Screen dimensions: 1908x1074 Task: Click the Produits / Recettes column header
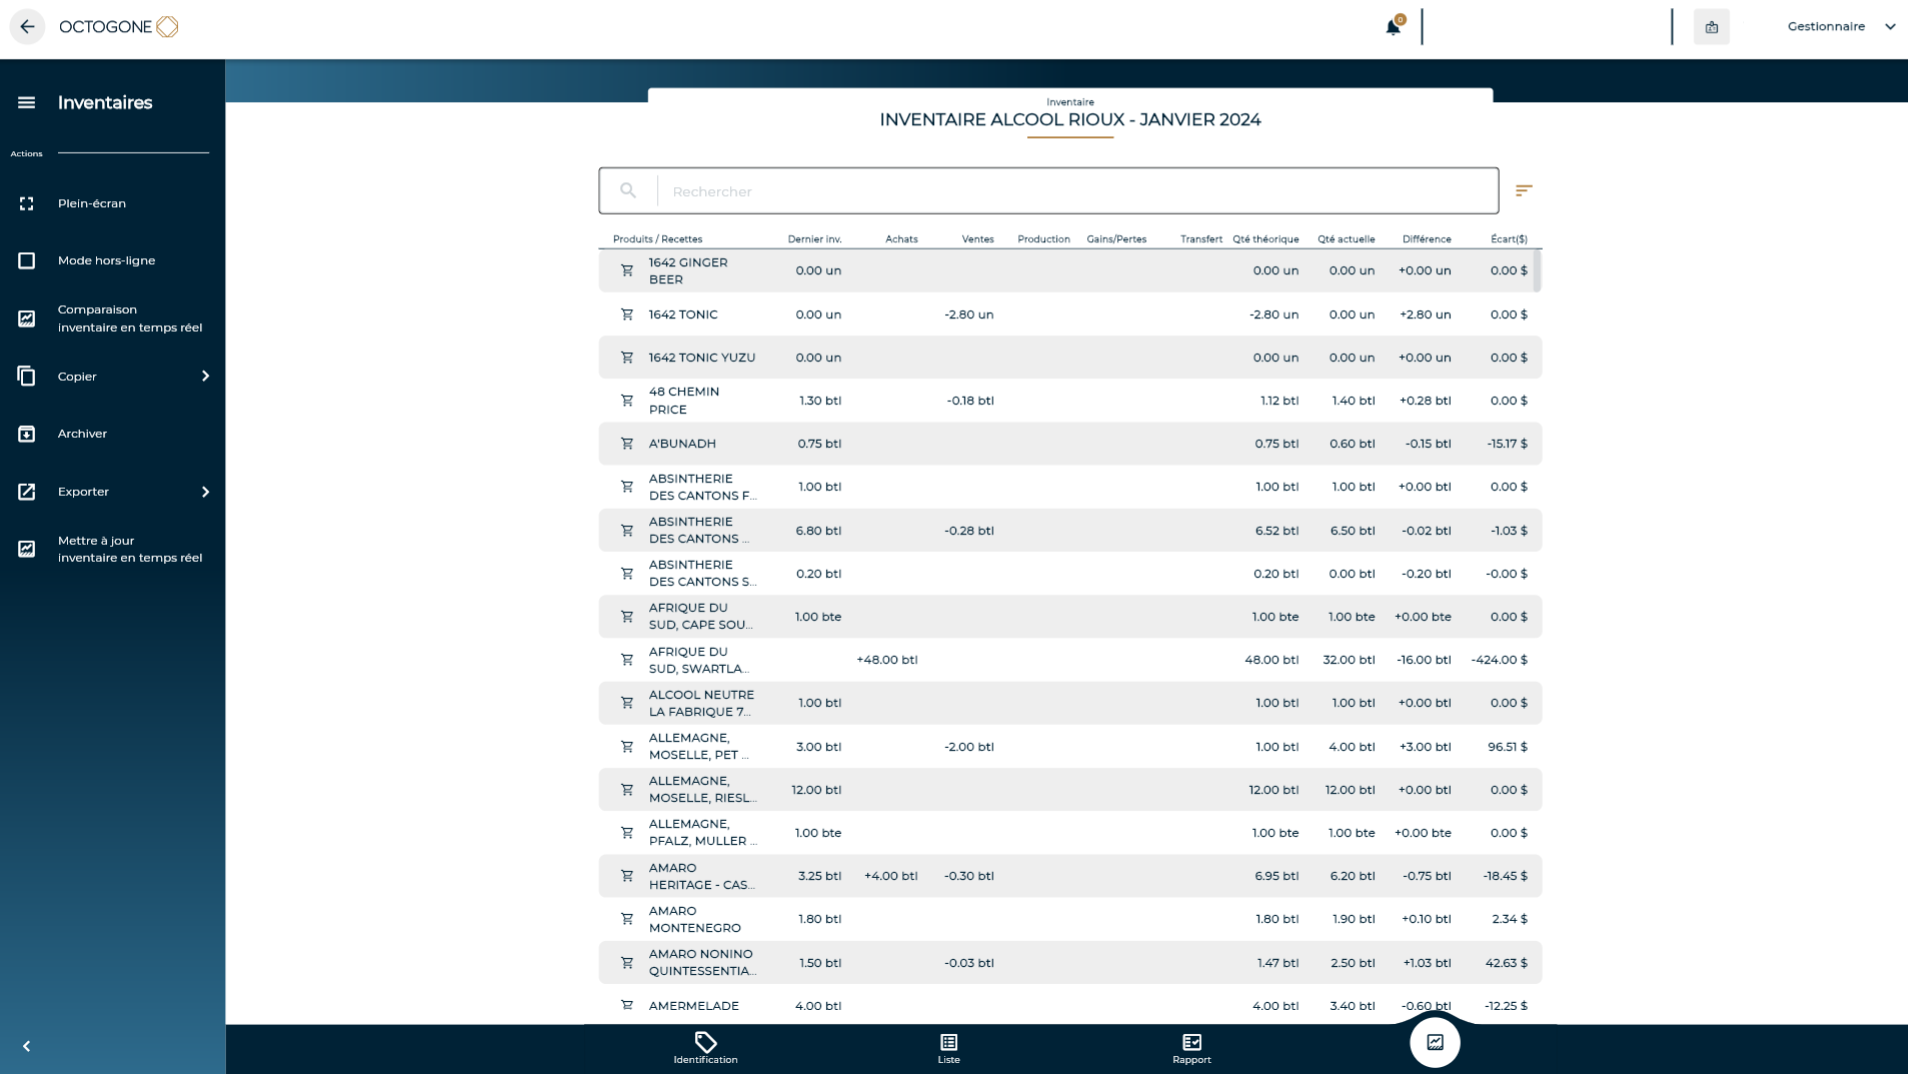tap(657, 239)
